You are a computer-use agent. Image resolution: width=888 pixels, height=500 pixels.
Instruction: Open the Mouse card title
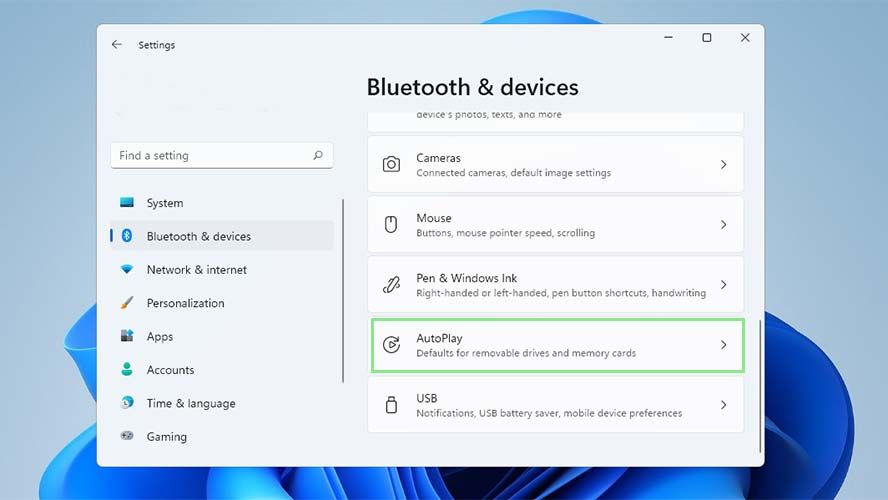point(434,218)
